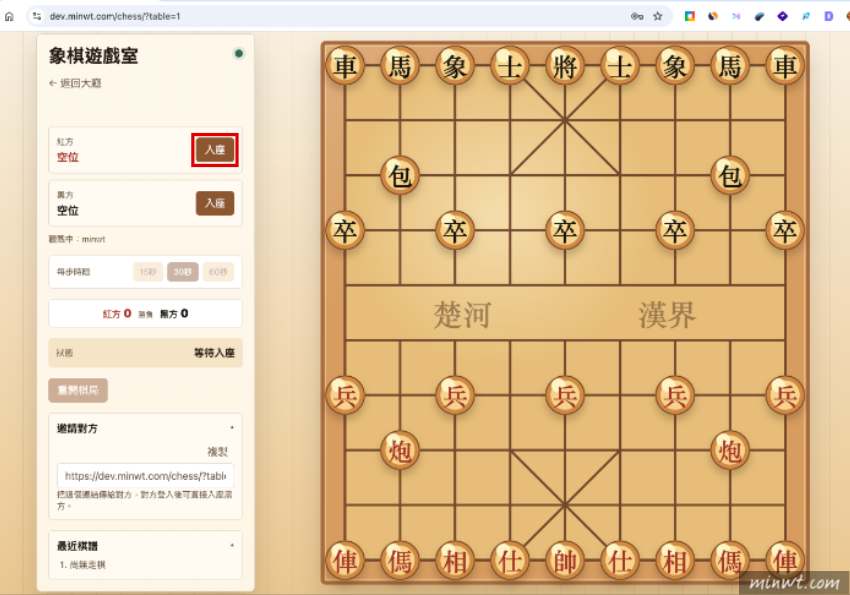Select black soldier 卒 on rightmost file
The height and width of the screenshot is (595, 850).
tap(784, 231)
